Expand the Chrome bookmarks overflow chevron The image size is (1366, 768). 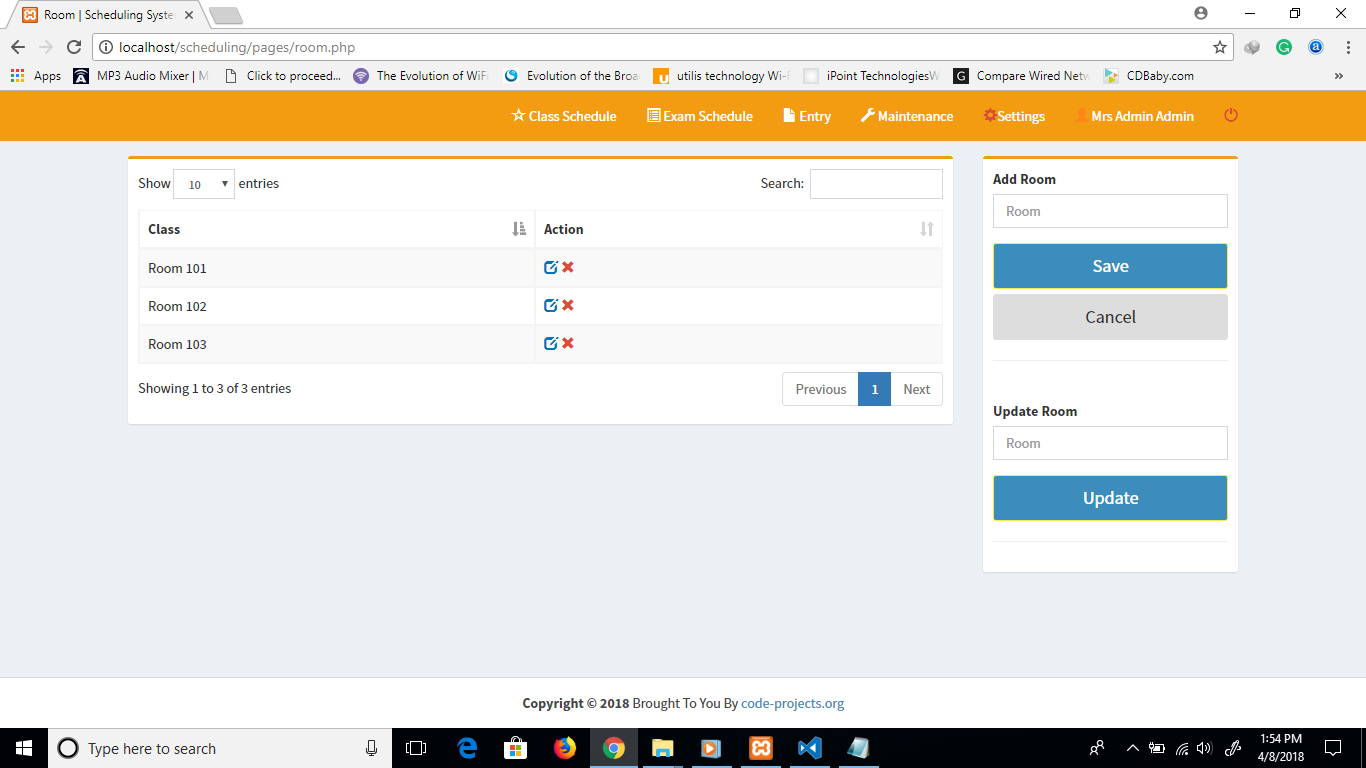1339,75
